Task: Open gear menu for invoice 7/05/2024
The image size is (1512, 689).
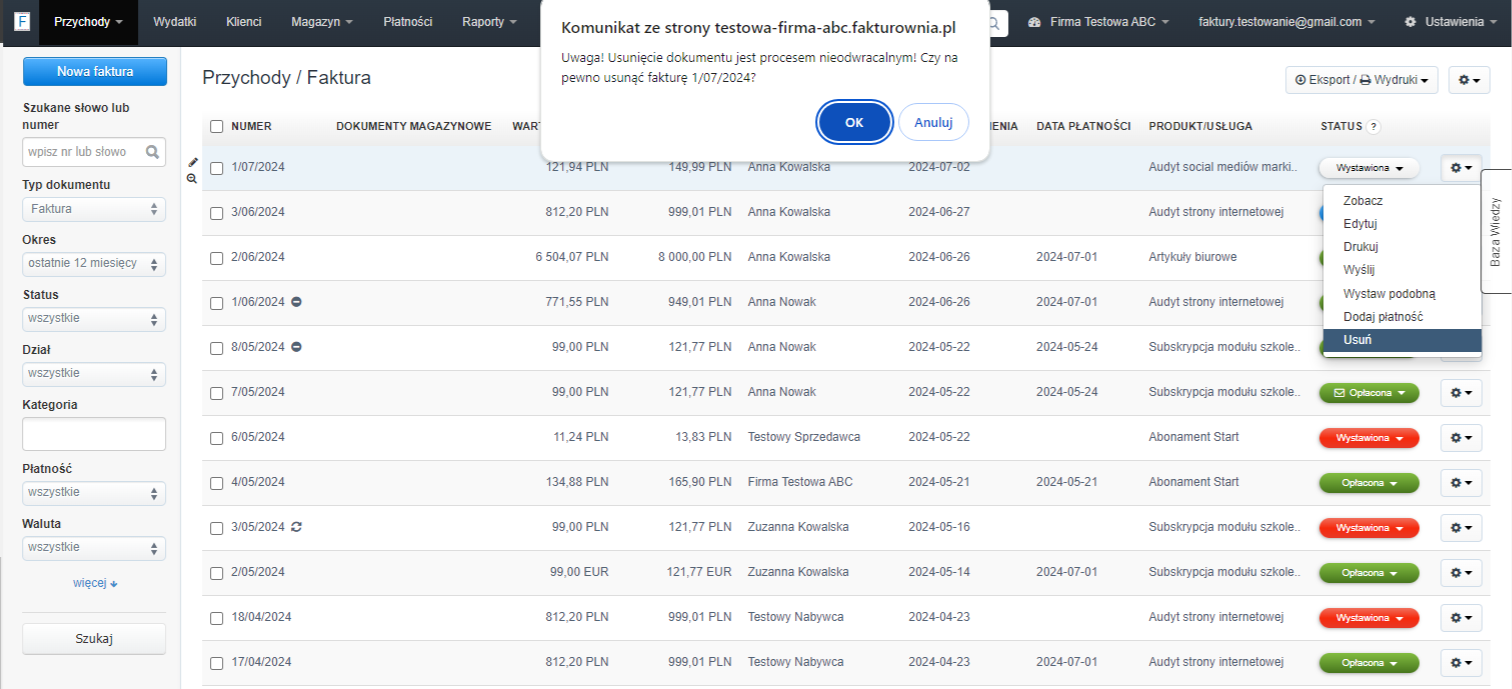Action: coord(1461,393)
